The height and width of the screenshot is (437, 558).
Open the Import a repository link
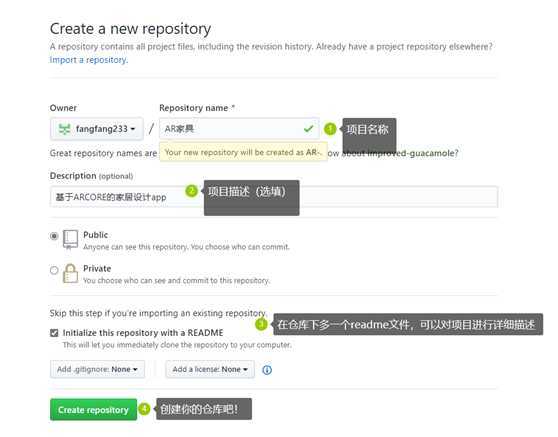click(x=89, y=60)
